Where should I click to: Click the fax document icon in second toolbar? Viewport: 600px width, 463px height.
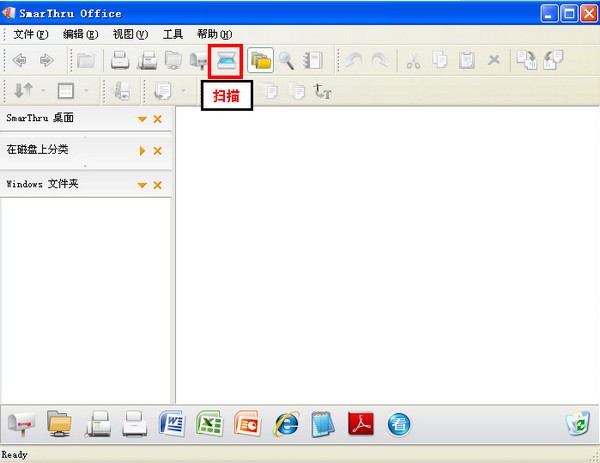coord(121,91)
